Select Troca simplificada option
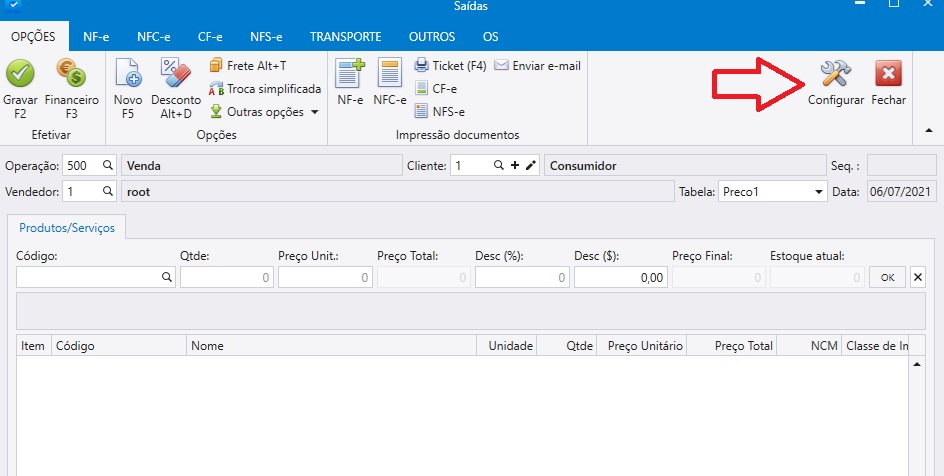The image size is (944, 476). click(x=265, y=89)
